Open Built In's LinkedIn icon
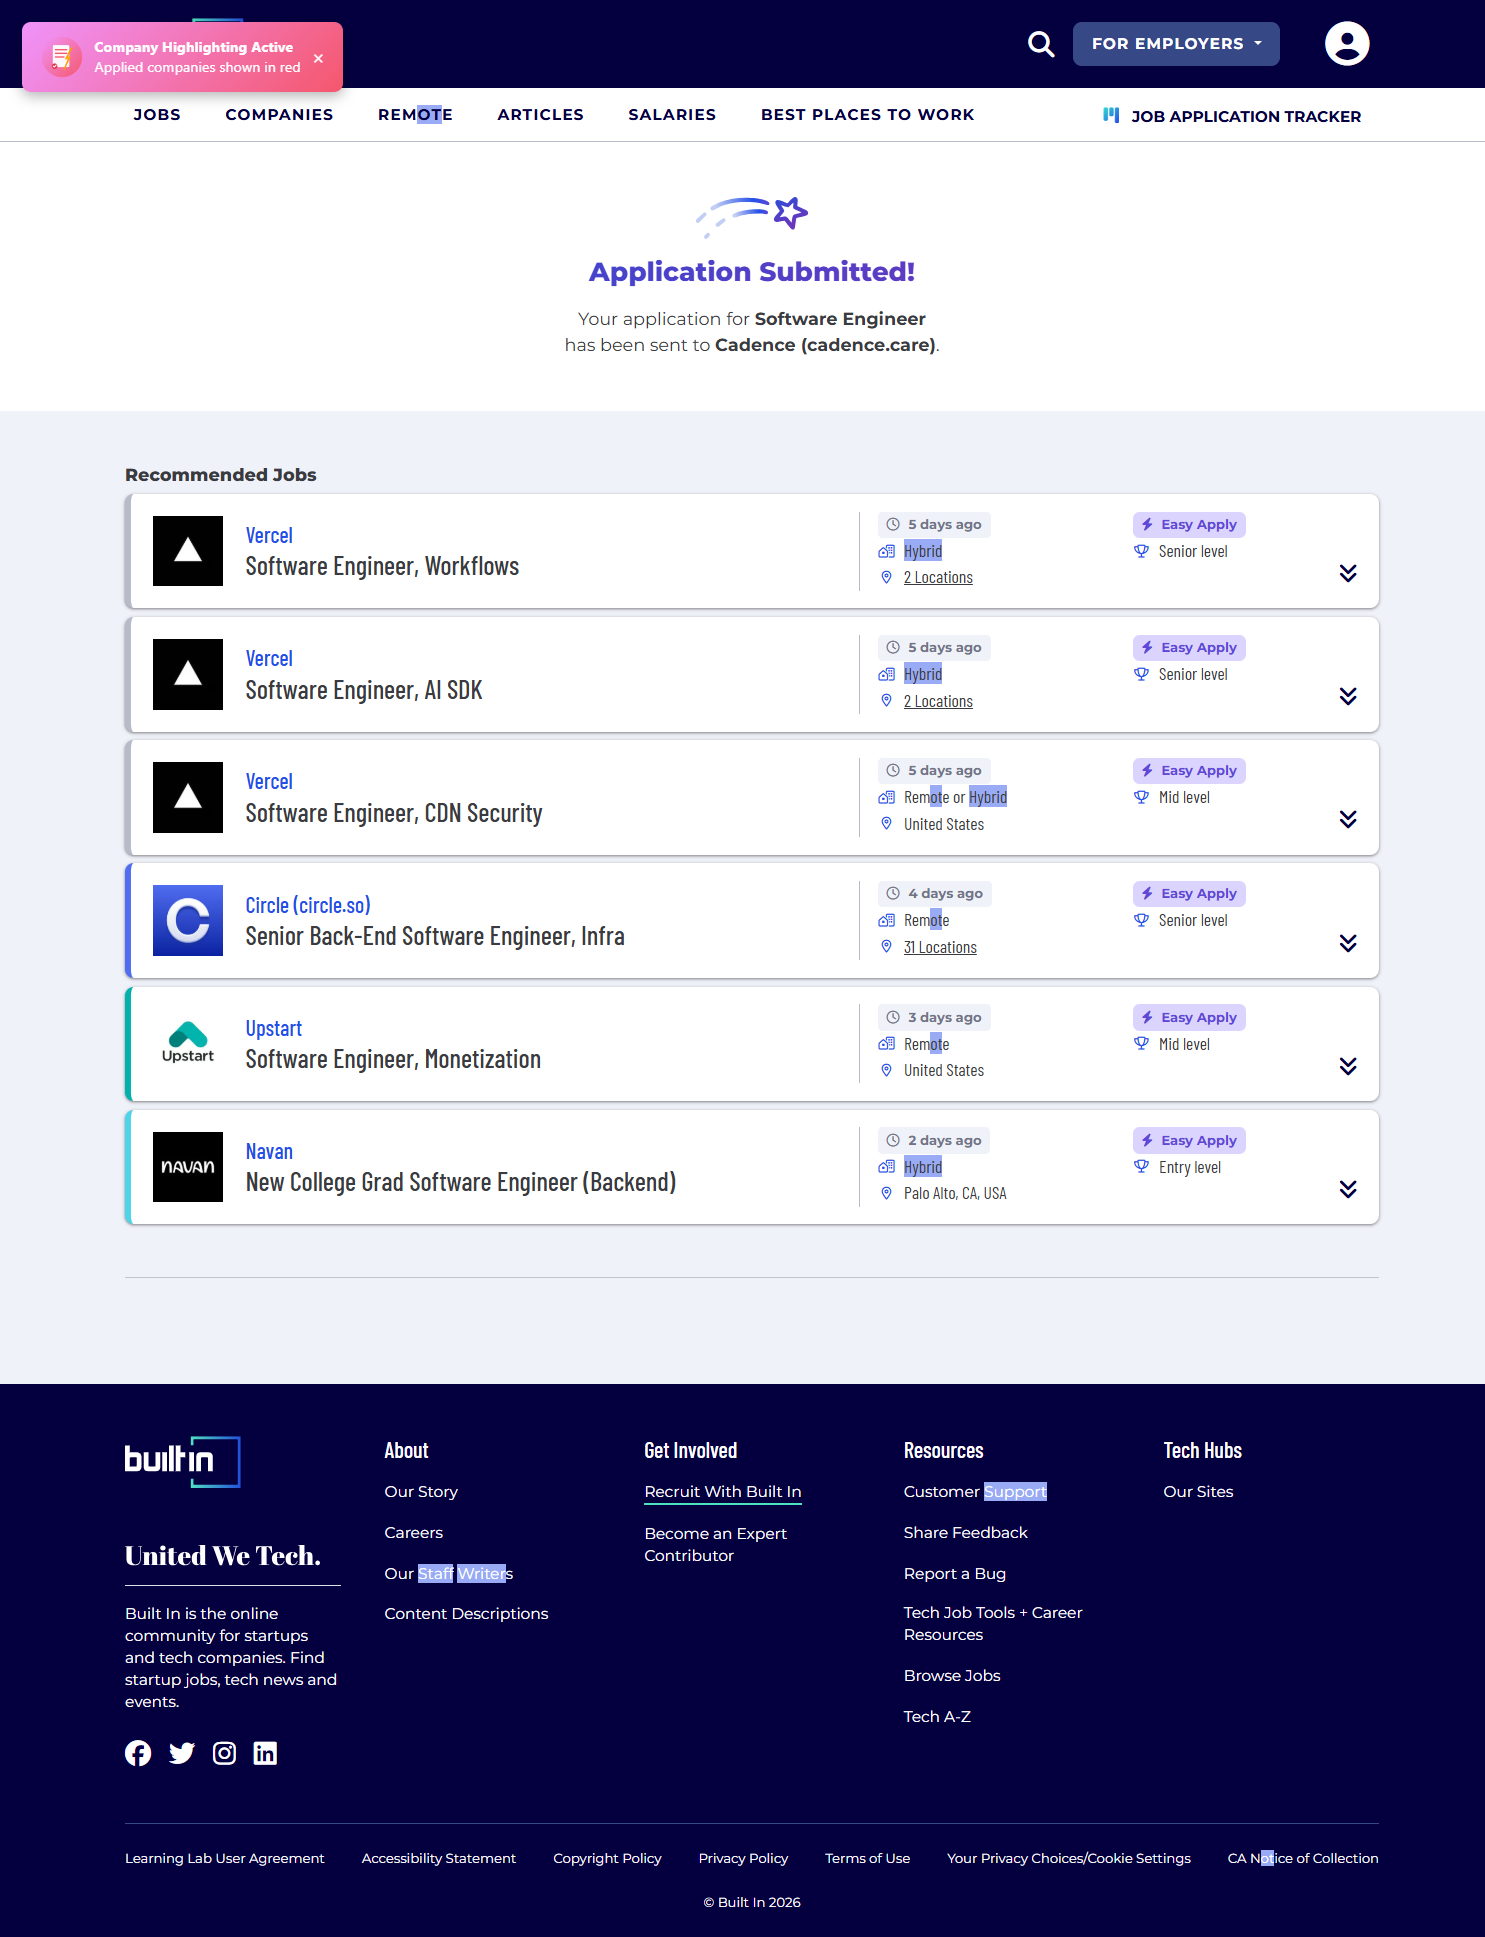Image resolution: width=1485 pixels, height=1937 pixels. 265,1753
